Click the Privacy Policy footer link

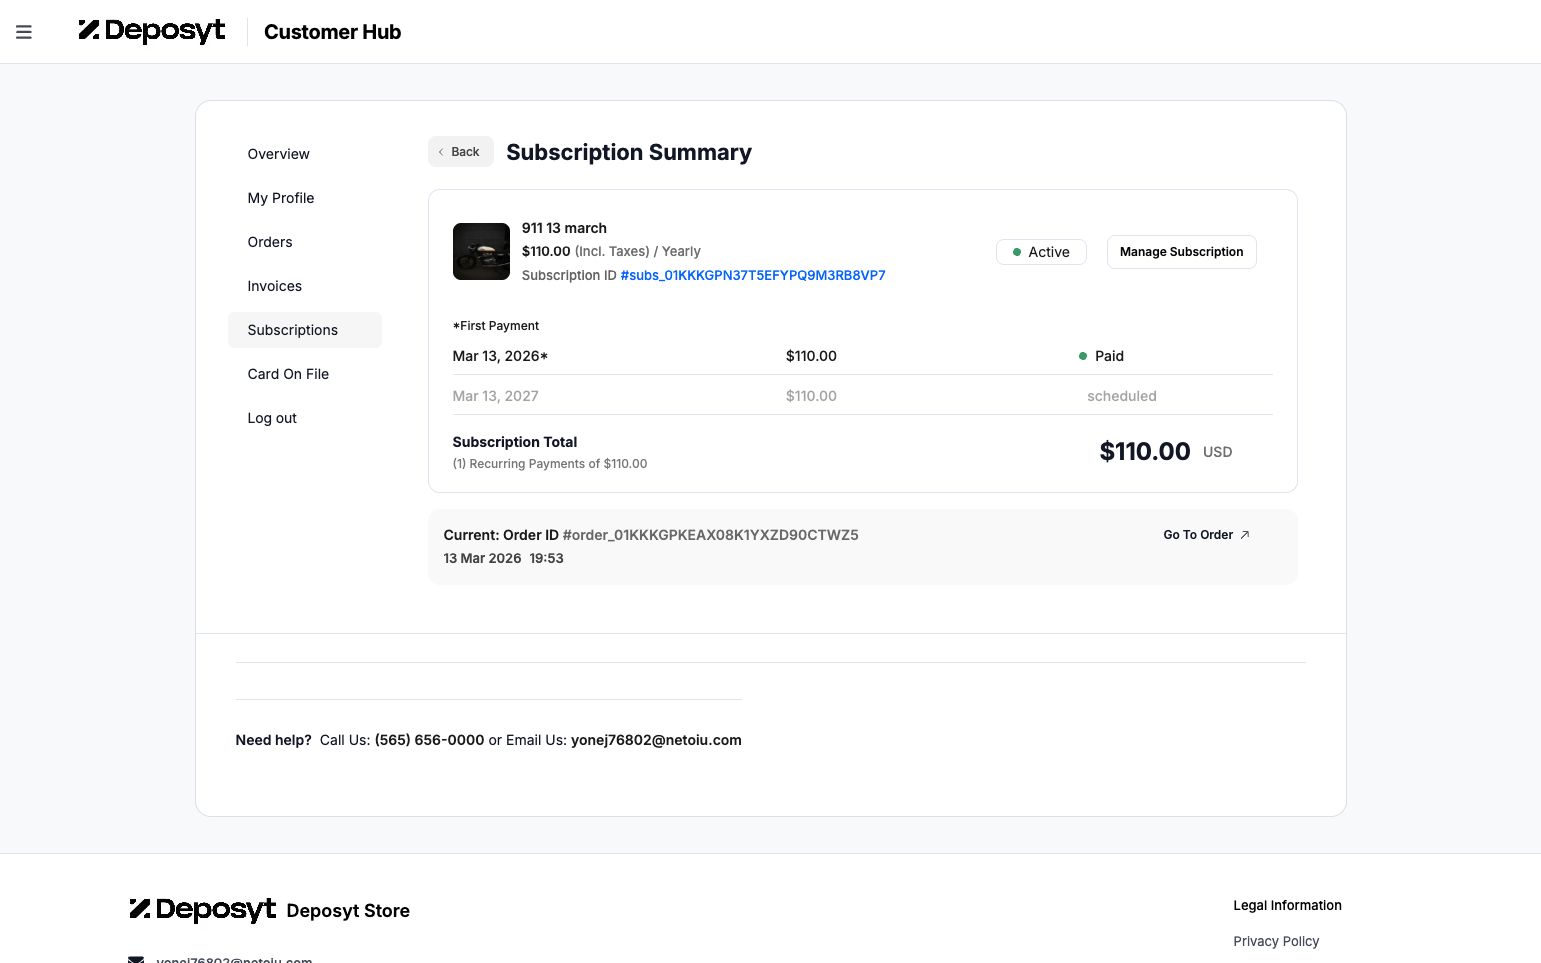(x=1276, y=941)
